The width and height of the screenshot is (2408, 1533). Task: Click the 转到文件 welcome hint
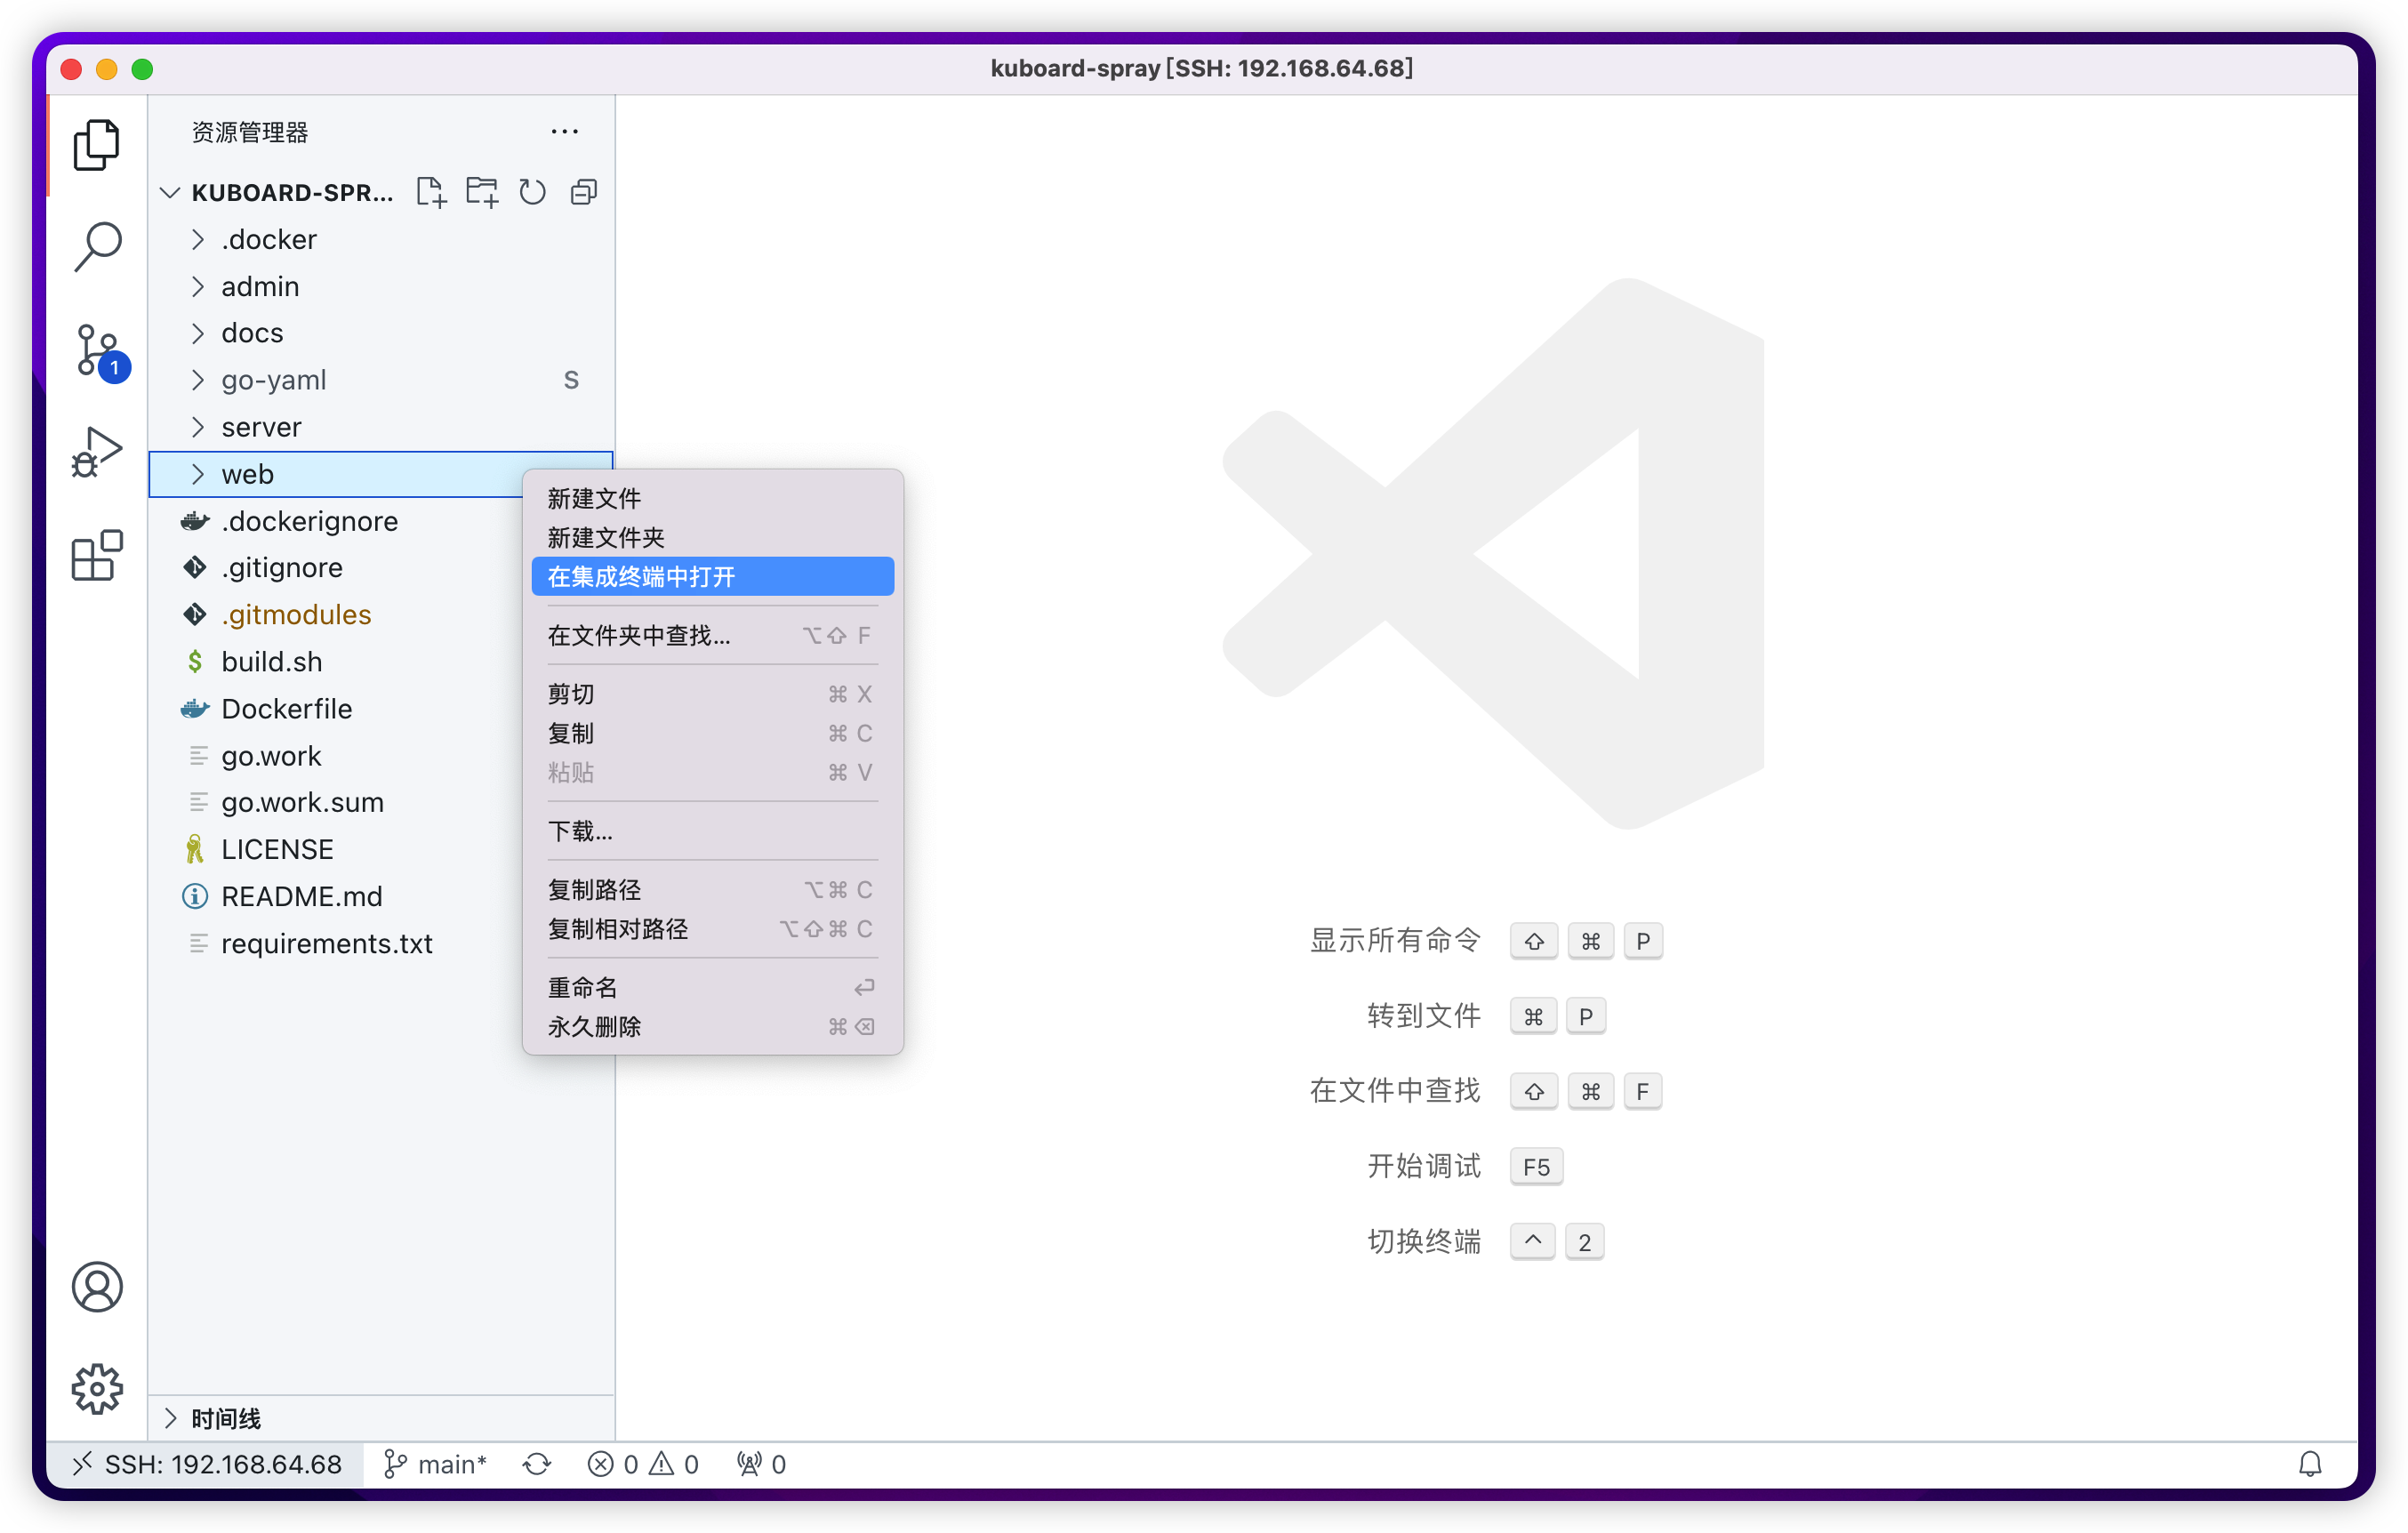pos(1424,1016)
